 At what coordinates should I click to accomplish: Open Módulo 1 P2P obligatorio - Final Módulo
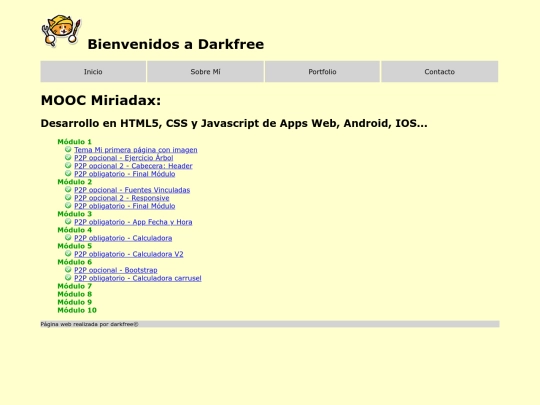pos(125,174)
